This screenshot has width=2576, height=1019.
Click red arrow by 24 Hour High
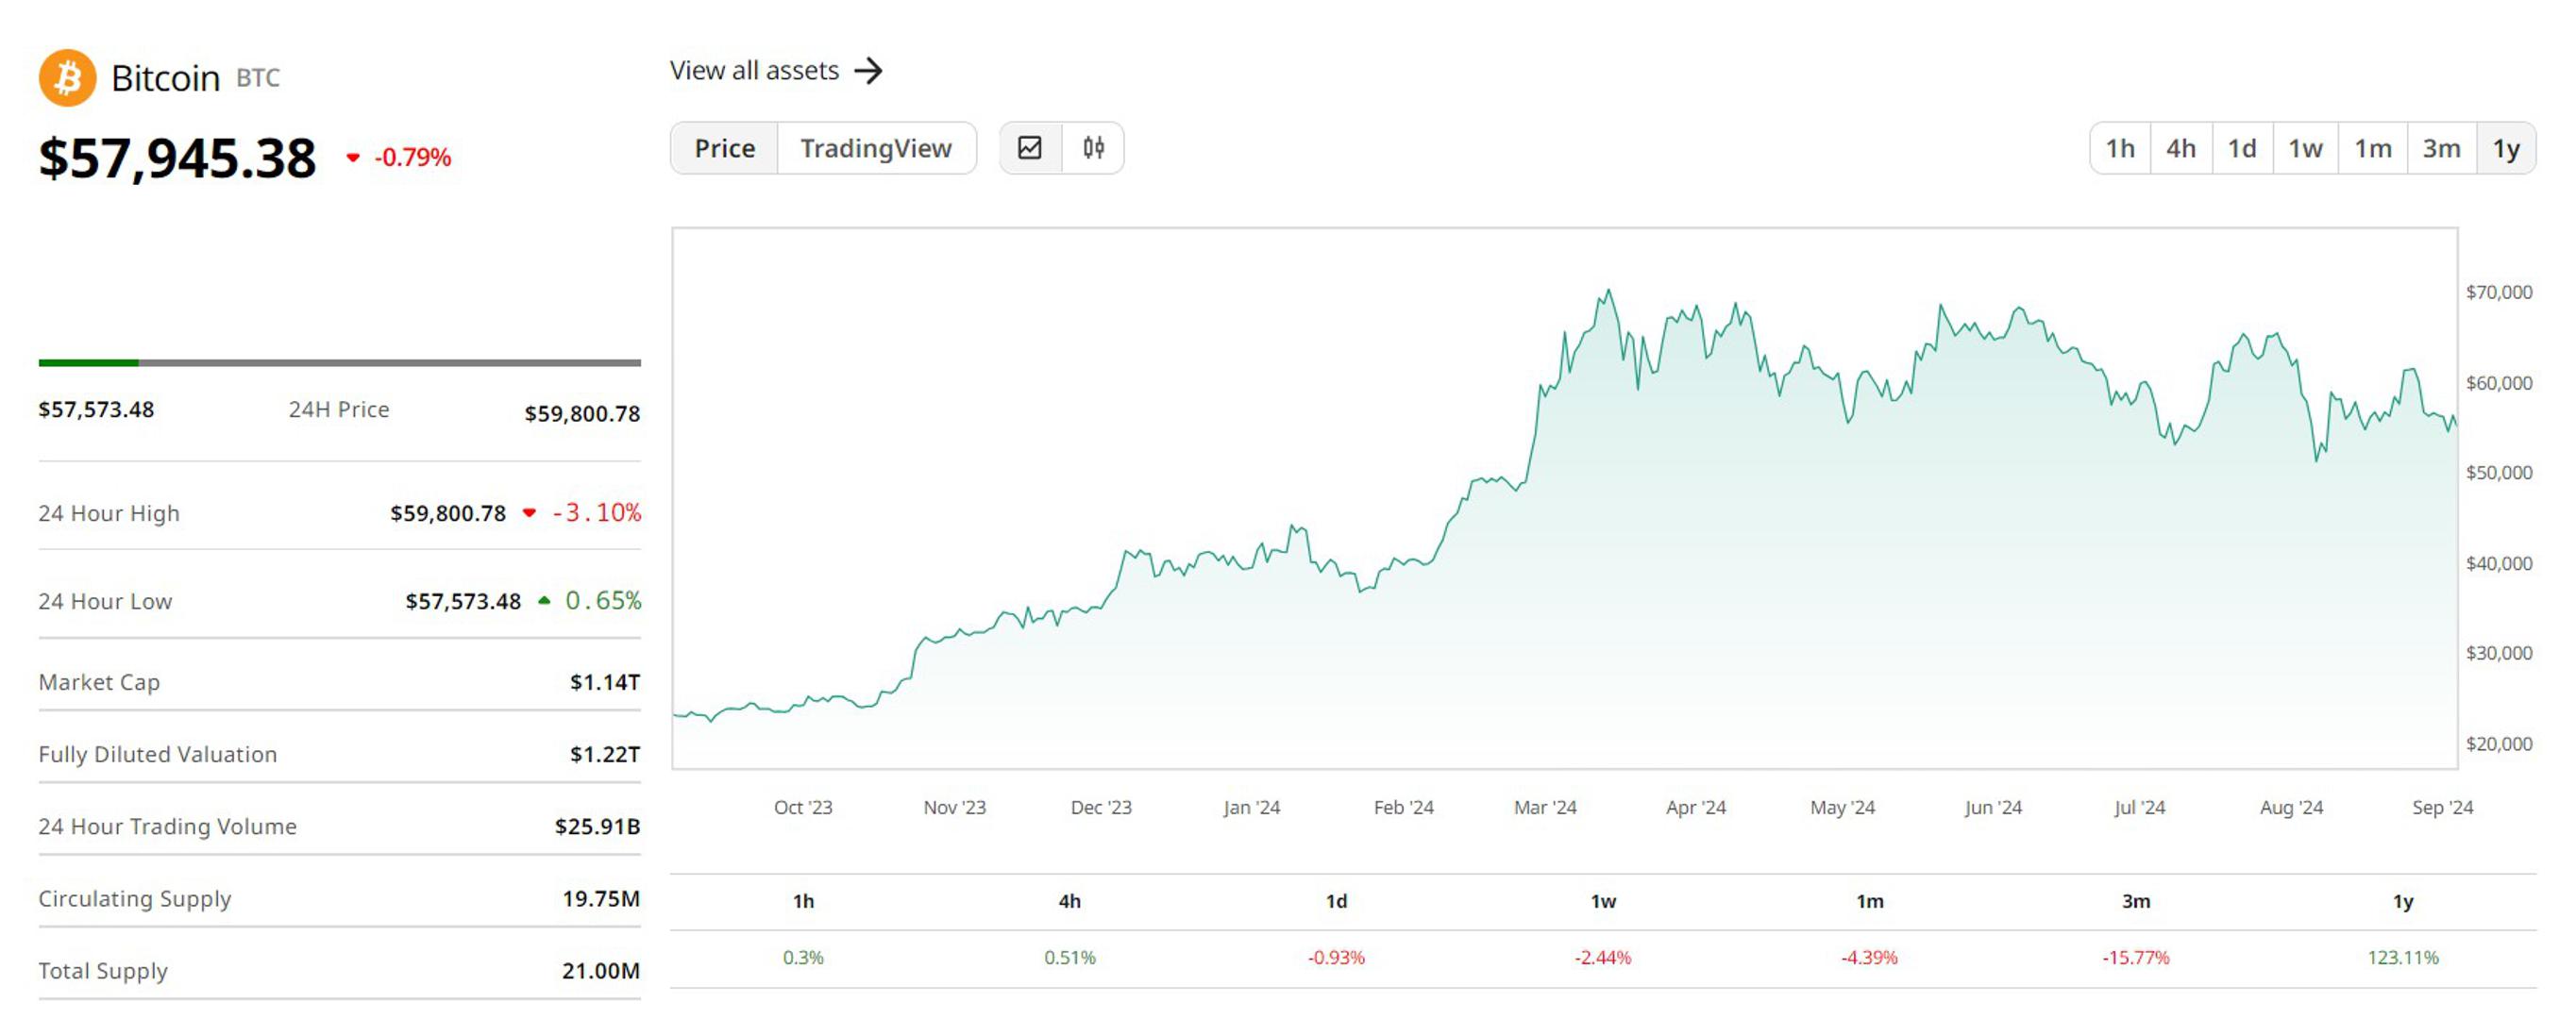pyautogui.click(x=529, y=513)
